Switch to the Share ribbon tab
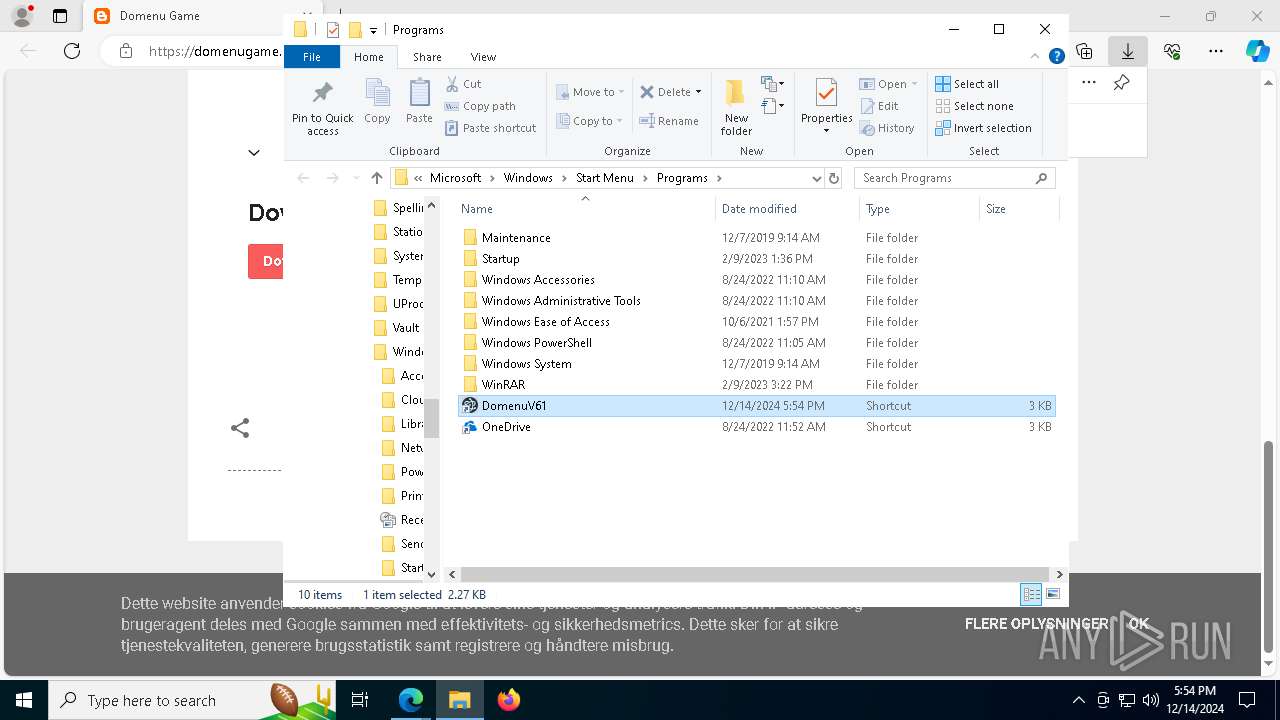Viewport: 1280px width, 720px height. coord(427,57)
